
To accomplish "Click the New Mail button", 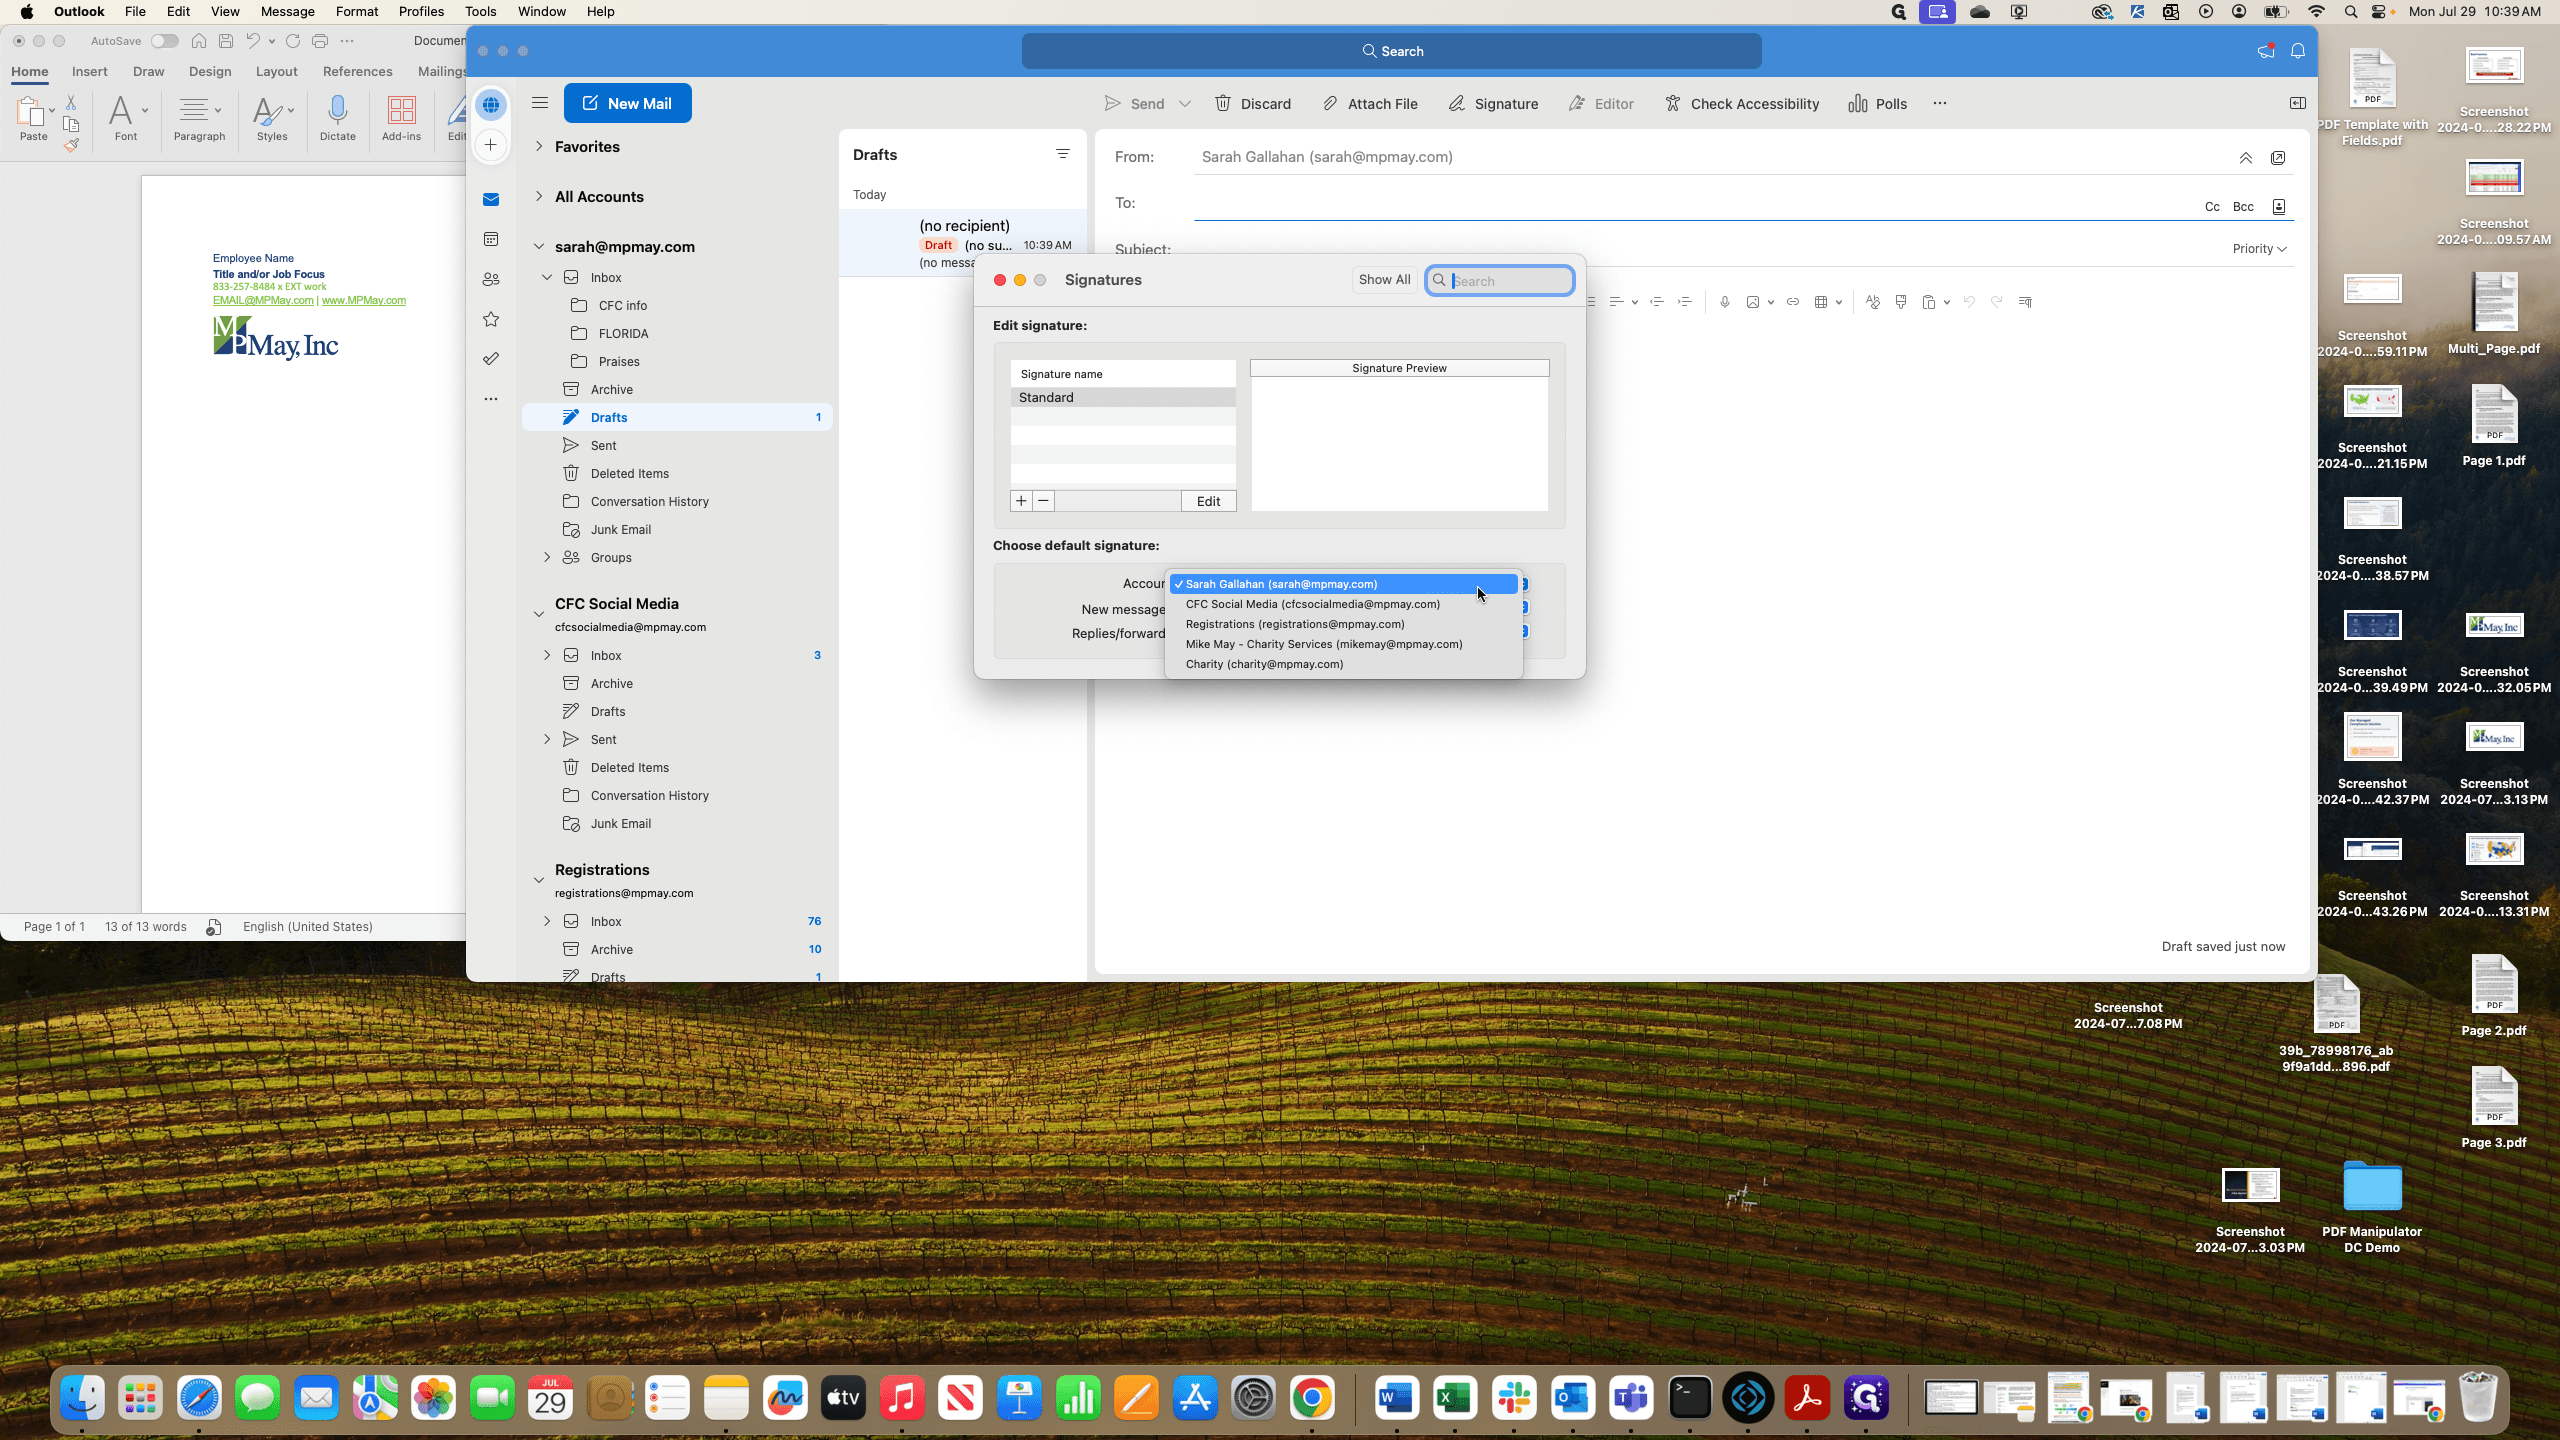I will pos(627,103).
